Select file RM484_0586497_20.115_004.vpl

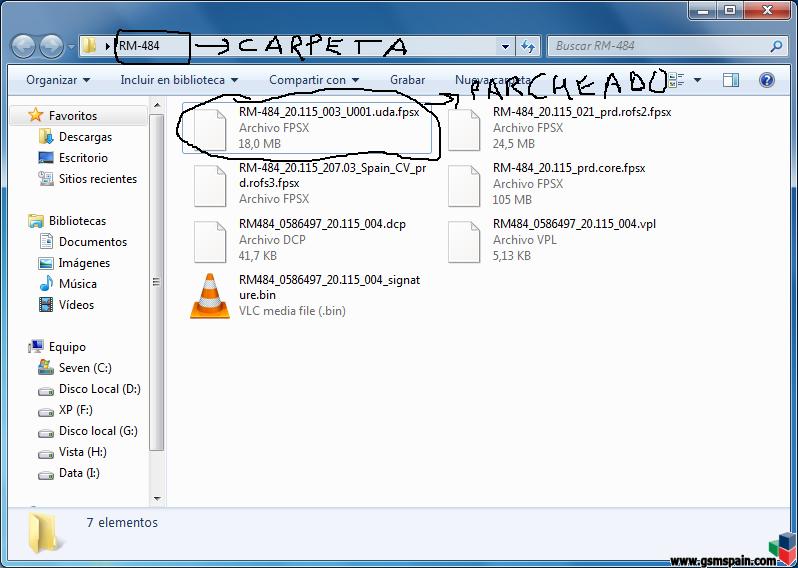[x=574, y=224]
